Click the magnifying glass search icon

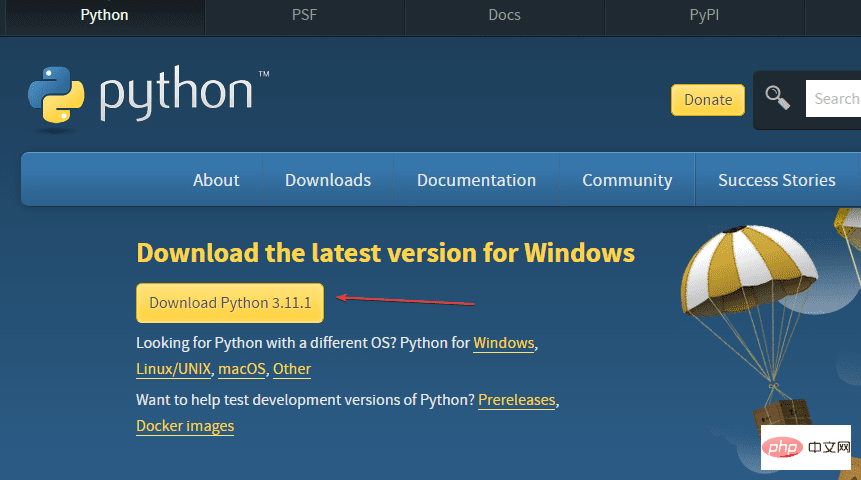click(778, 98)
